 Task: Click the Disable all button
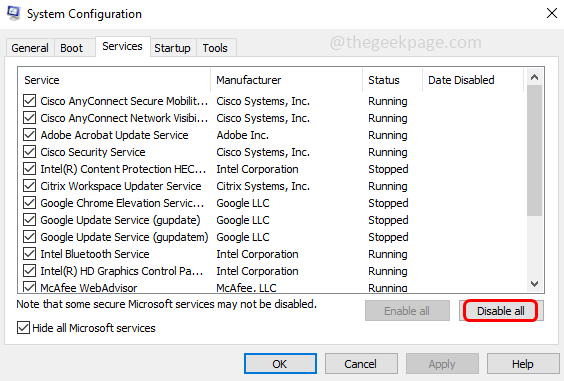[x=501, y=311]
